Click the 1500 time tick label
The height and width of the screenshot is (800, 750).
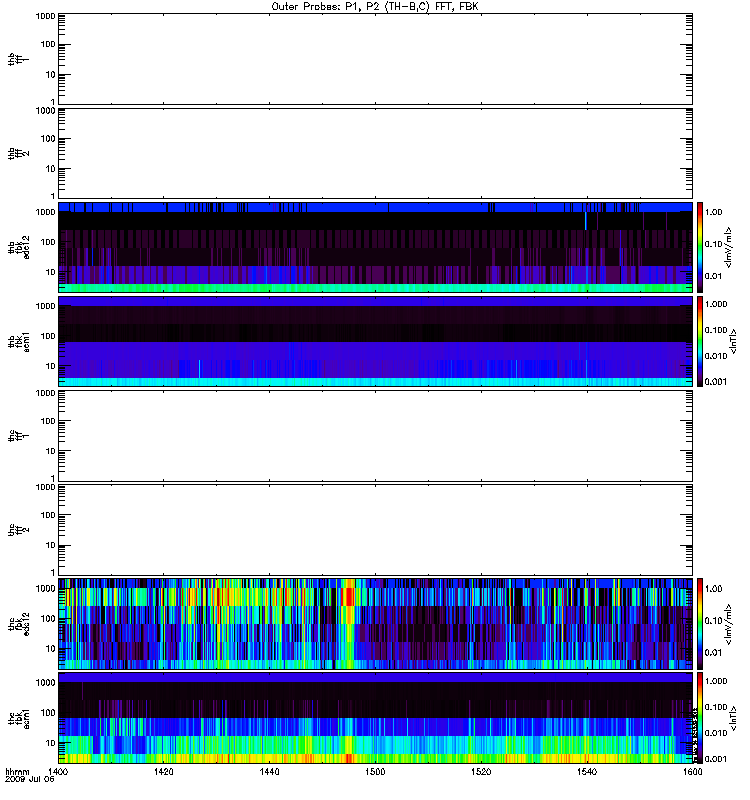pos(375,771)
